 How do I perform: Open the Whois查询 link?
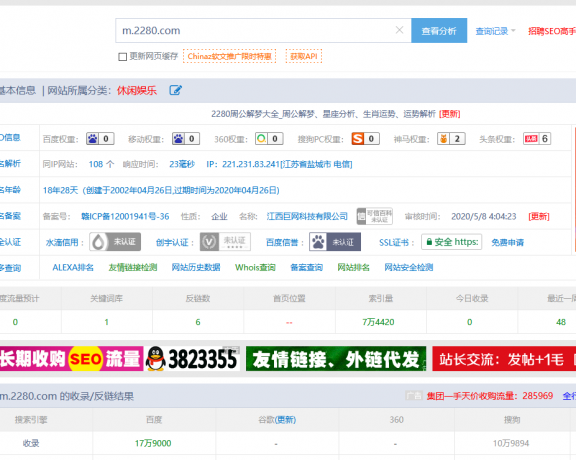click(x=255, y=267)
